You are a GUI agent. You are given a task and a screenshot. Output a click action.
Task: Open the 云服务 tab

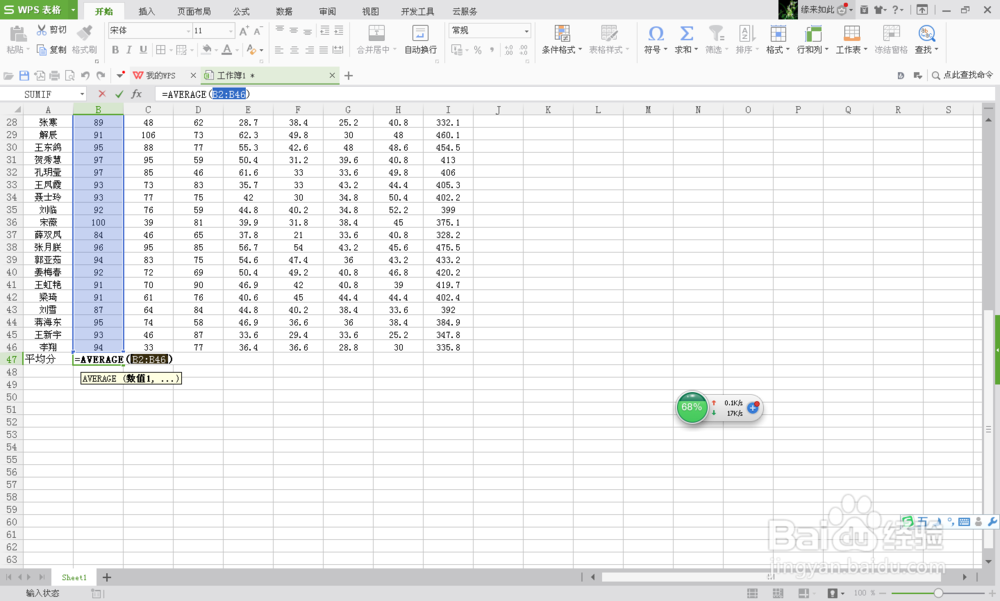coord(464,11)
